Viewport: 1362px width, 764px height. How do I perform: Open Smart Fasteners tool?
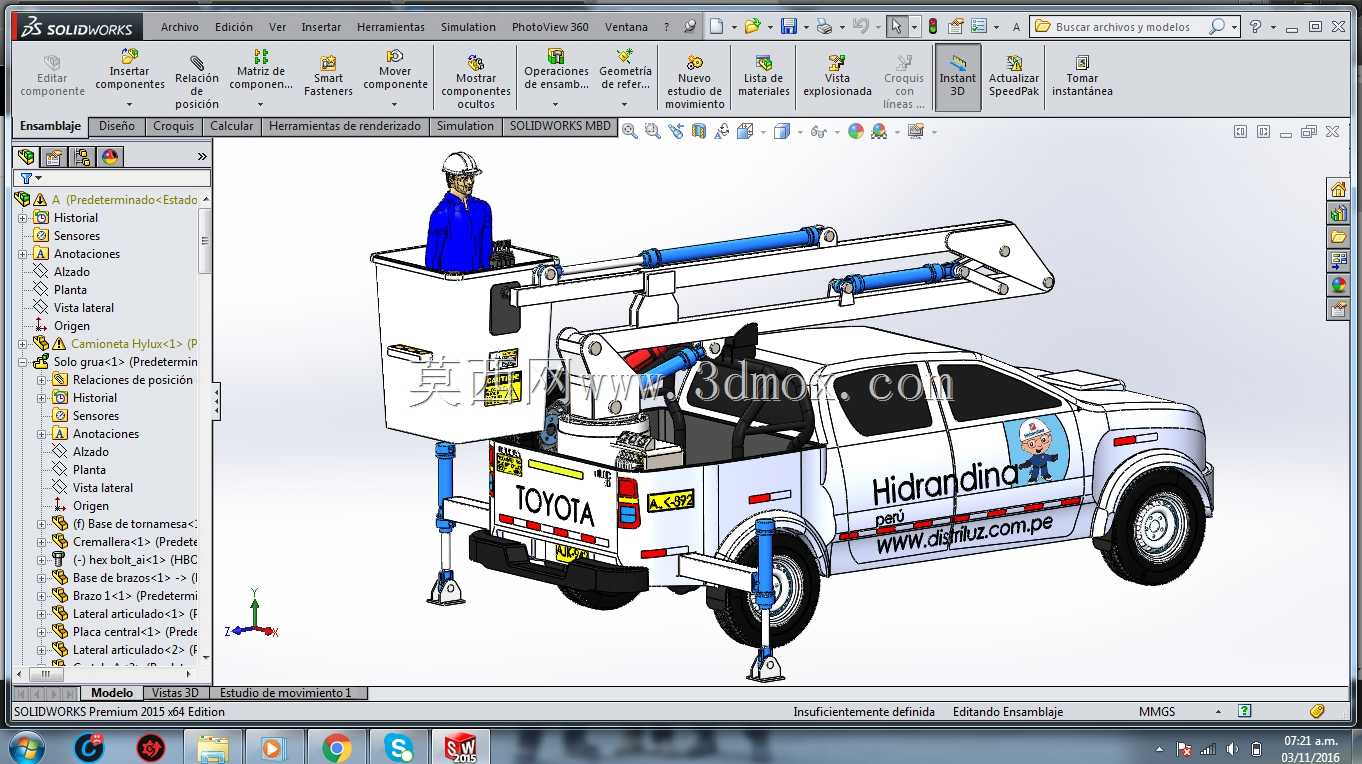pyautogui.click(x=328, y=77)
